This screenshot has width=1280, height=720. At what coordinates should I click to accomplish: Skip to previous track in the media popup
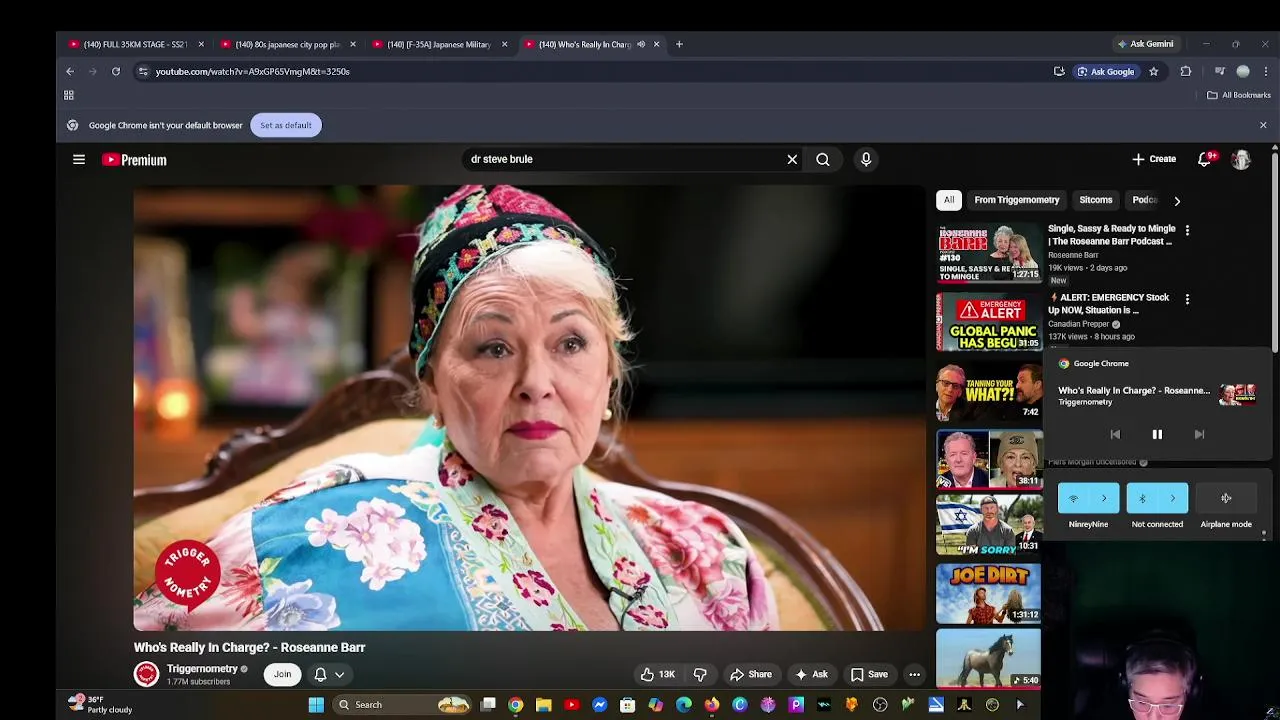pyautogui.click(x=1115, y=434)
